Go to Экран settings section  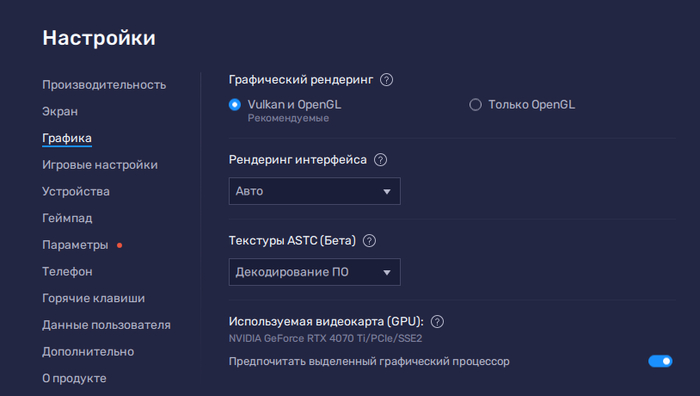click(x=60, y=112)
